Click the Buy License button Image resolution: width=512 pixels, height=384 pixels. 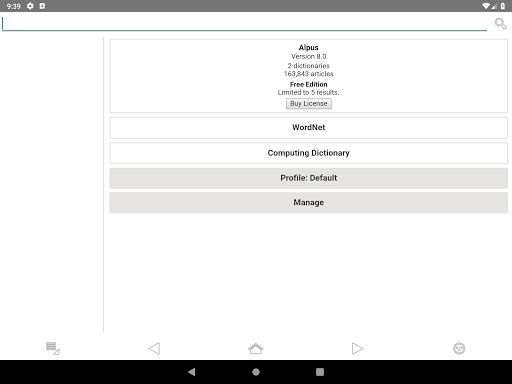click(309, 104)
